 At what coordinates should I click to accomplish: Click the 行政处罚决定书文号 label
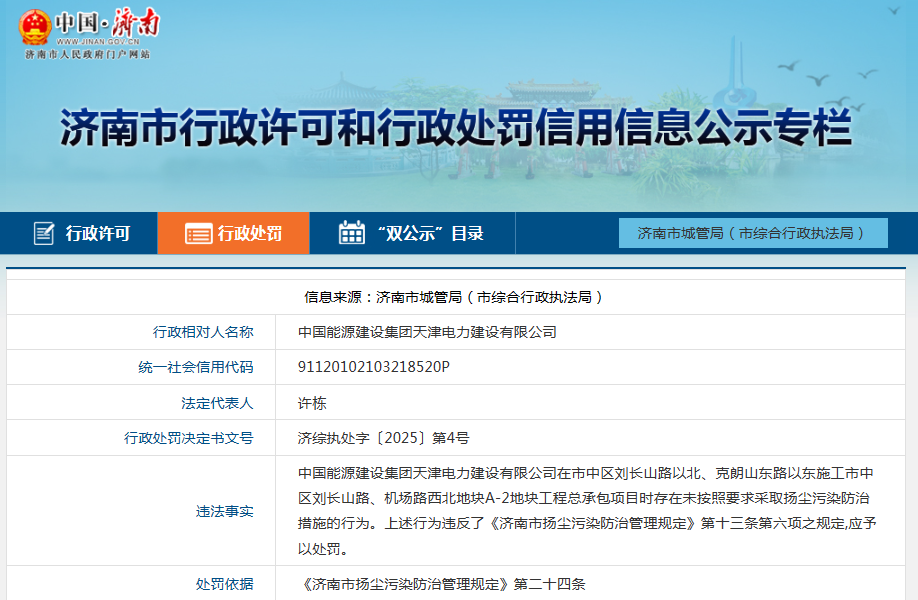[x=189, y=438]
